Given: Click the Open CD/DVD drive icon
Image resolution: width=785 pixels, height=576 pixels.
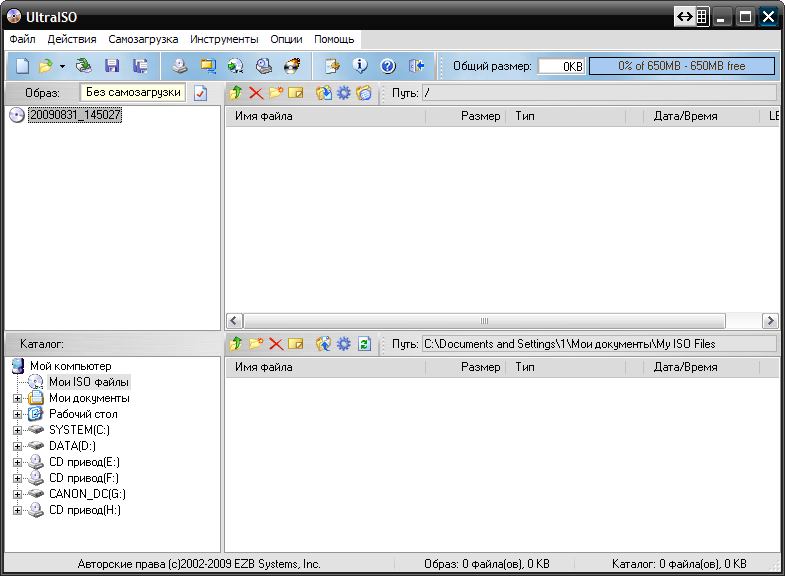Looking at the screenshot, I should click(x=84, y=66).
